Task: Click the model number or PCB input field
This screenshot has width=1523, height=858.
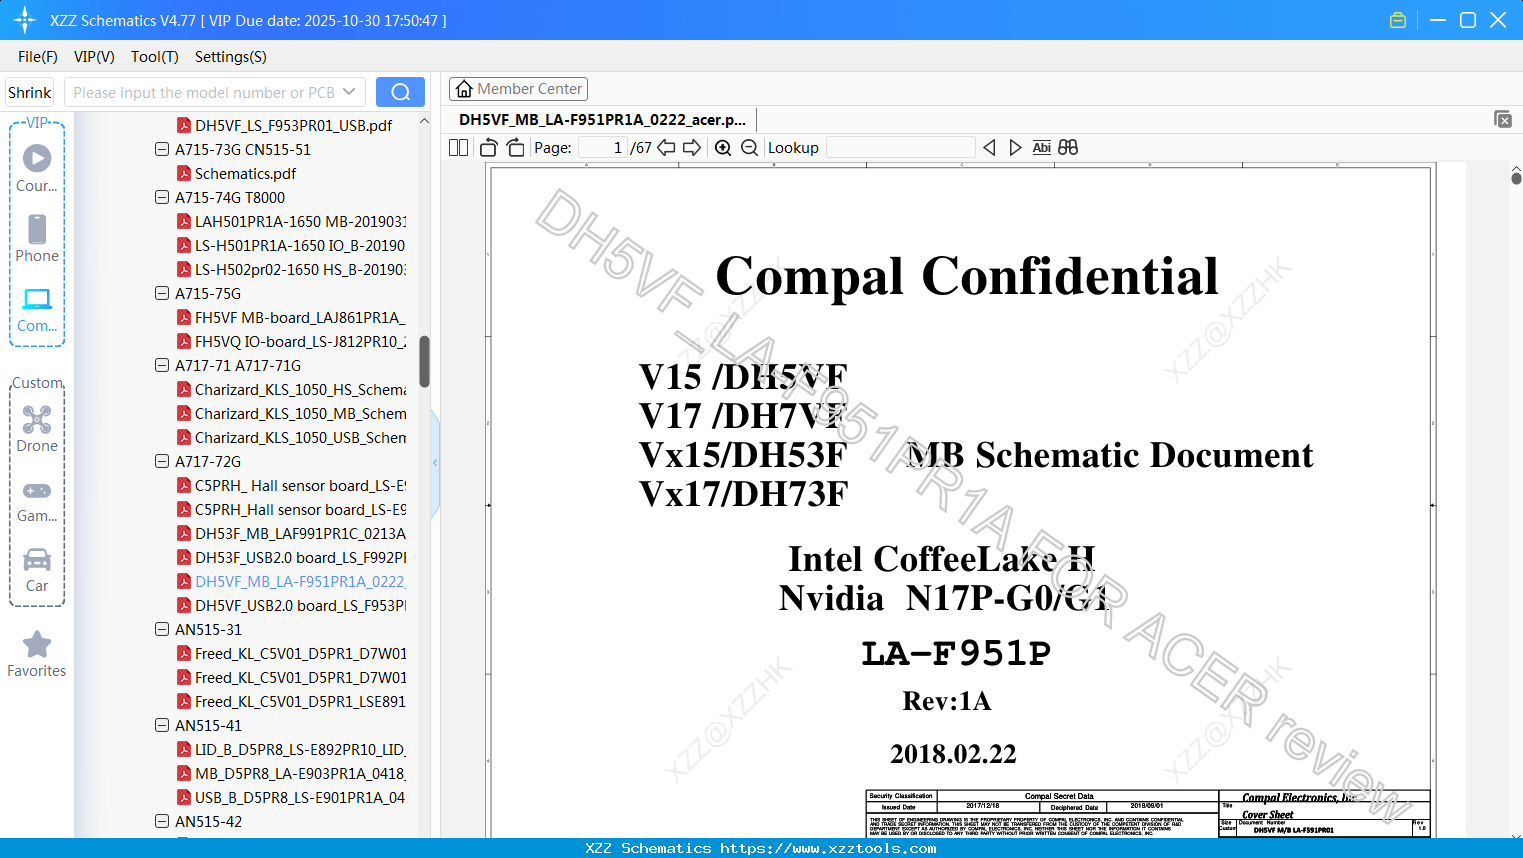Action: pos(204,92)
